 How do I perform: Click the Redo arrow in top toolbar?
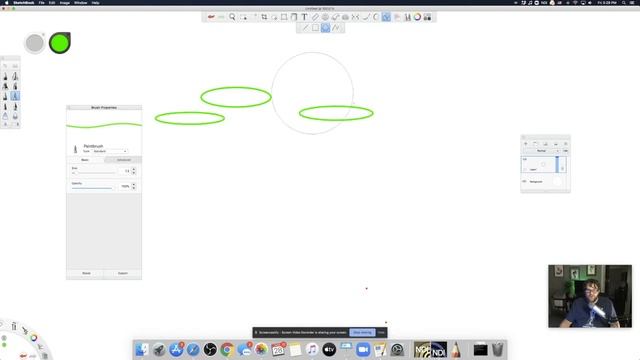coord(221,17)
